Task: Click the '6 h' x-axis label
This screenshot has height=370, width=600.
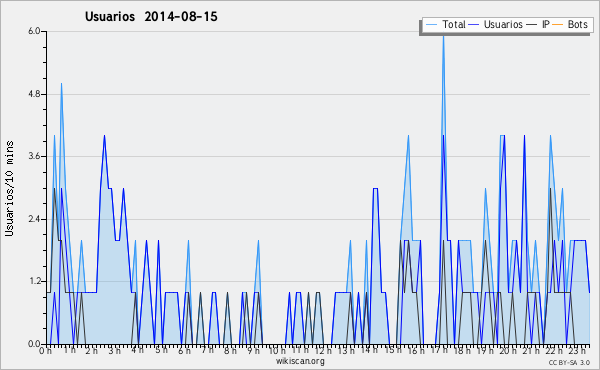Action: [184, 350]
